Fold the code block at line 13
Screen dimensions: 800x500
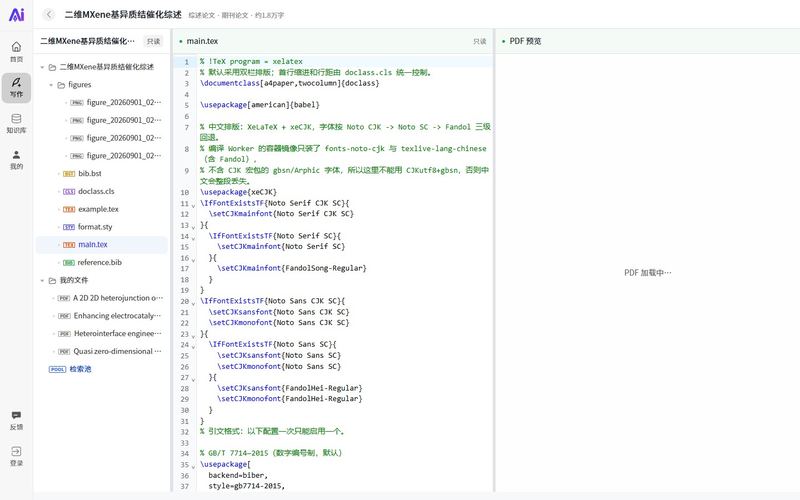(193, 227)
